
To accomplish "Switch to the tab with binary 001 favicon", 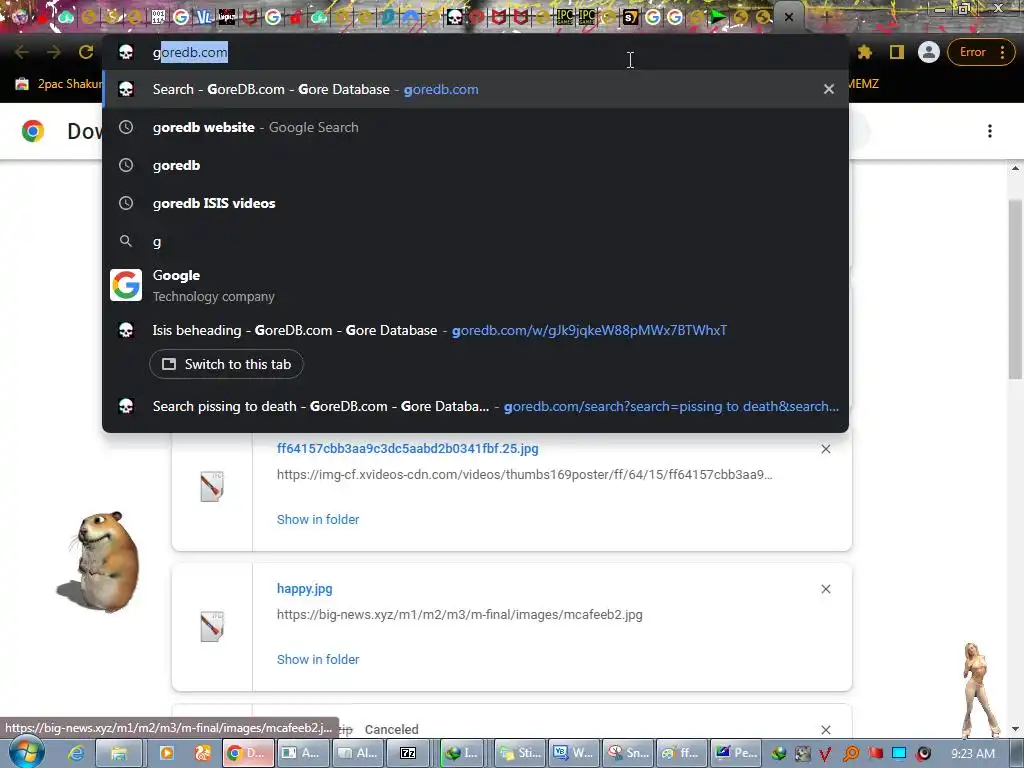I will coord(158,17).
